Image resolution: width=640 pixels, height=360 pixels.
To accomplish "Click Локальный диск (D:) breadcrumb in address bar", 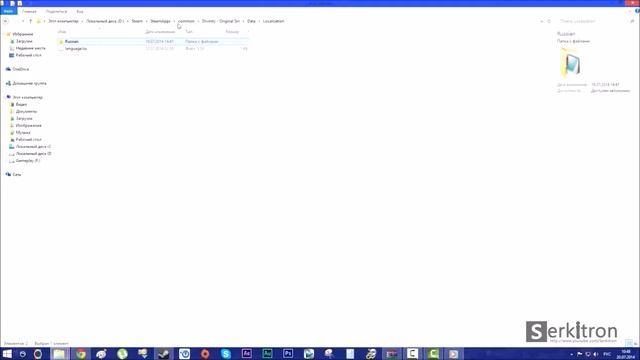I will 105,21.
